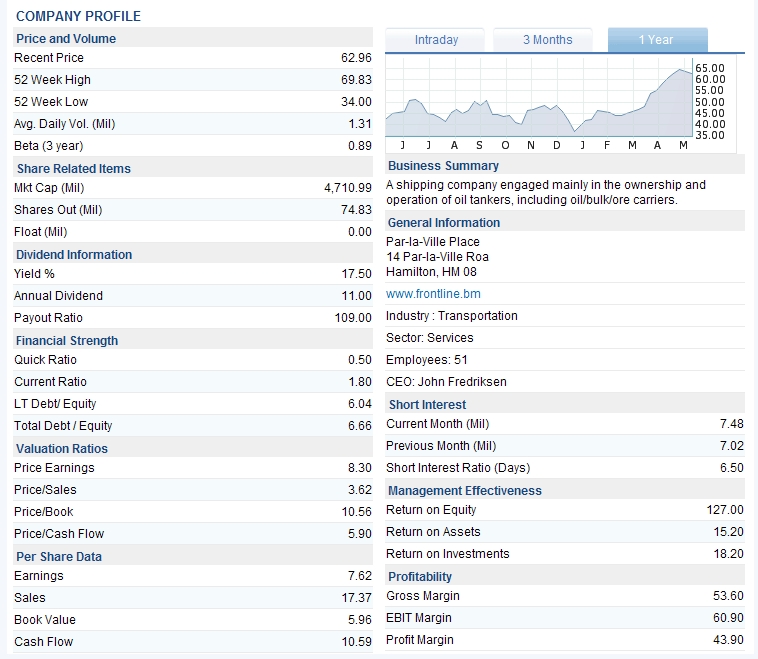Select the Sector: Services line
The height and width of the screenshot is (659, 758).
(429, 338)
